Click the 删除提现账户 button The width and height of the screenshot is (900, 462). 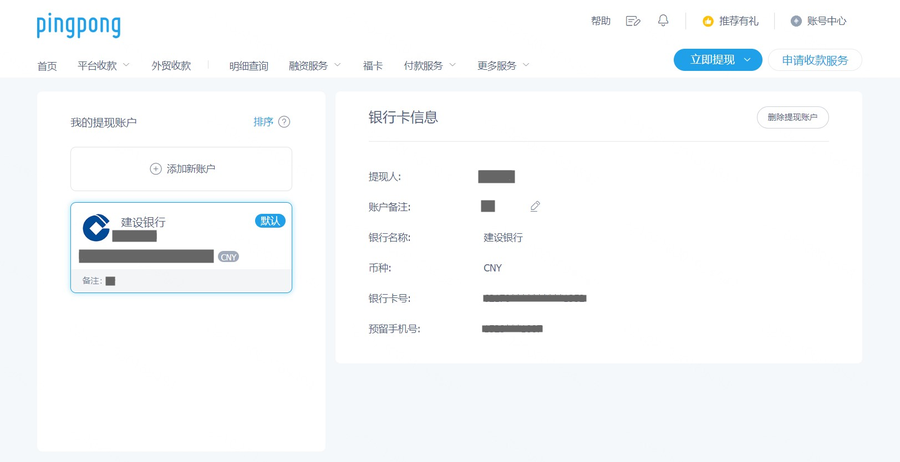[x=792, y=118]
